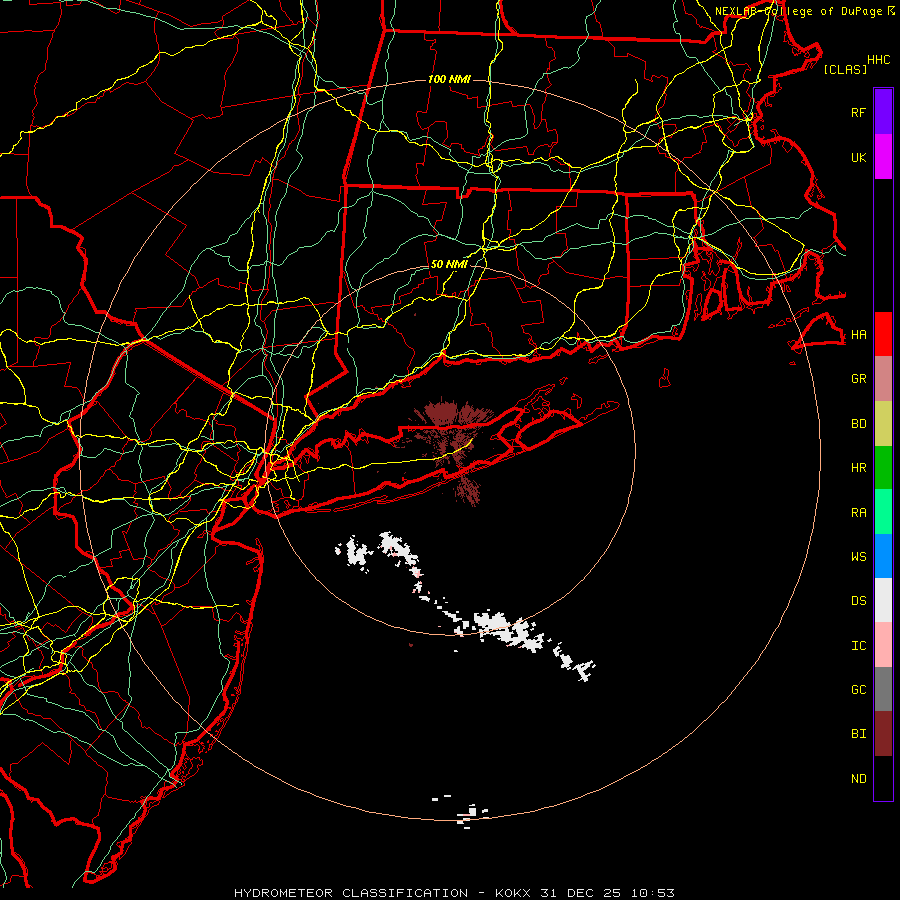Click the WS legend label

tap(859, 556)
